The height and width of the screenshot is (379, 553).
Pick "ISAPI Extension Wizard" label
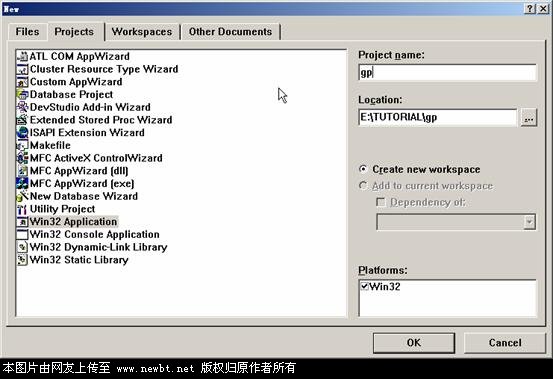click(87, 133)
